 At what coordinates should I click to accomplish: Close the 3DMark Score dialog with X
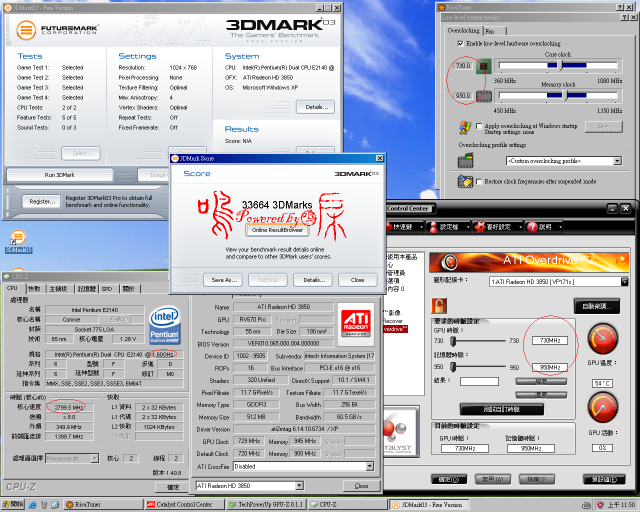point(379,158)
